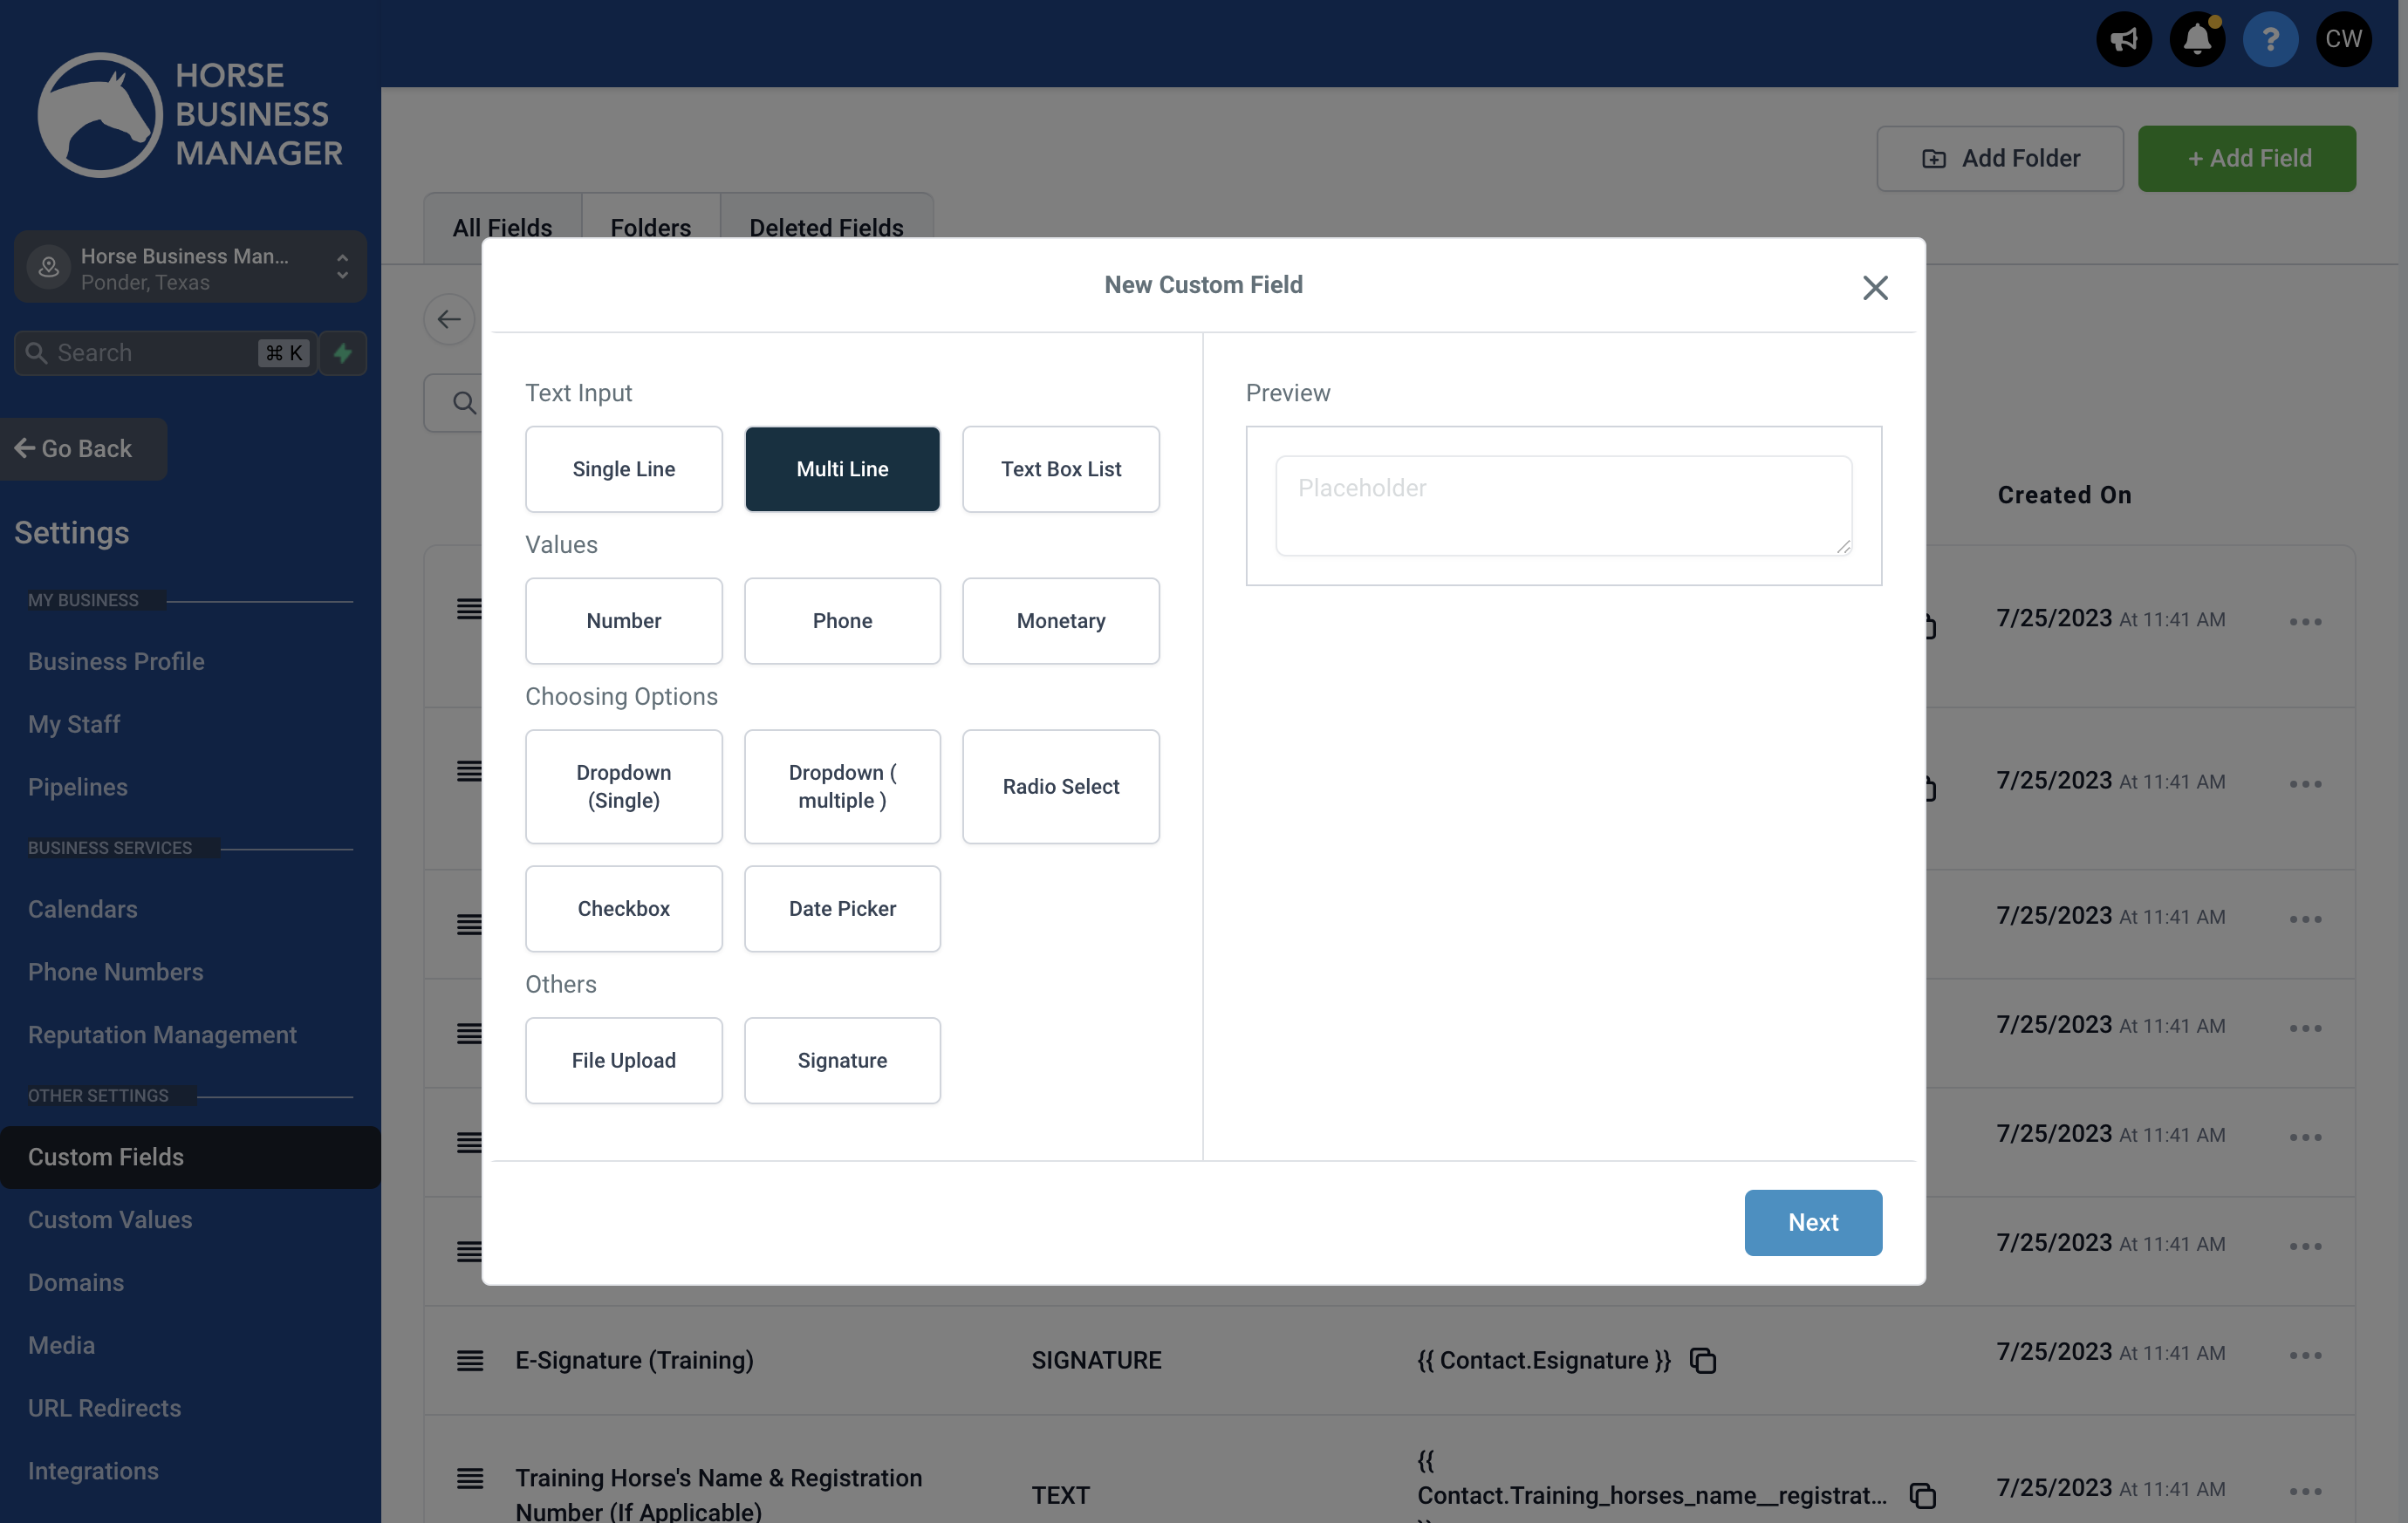The height and width of the screenshot is (1523, 2408).
Task: Switch to the Folders tab
Action: point(650,228)
